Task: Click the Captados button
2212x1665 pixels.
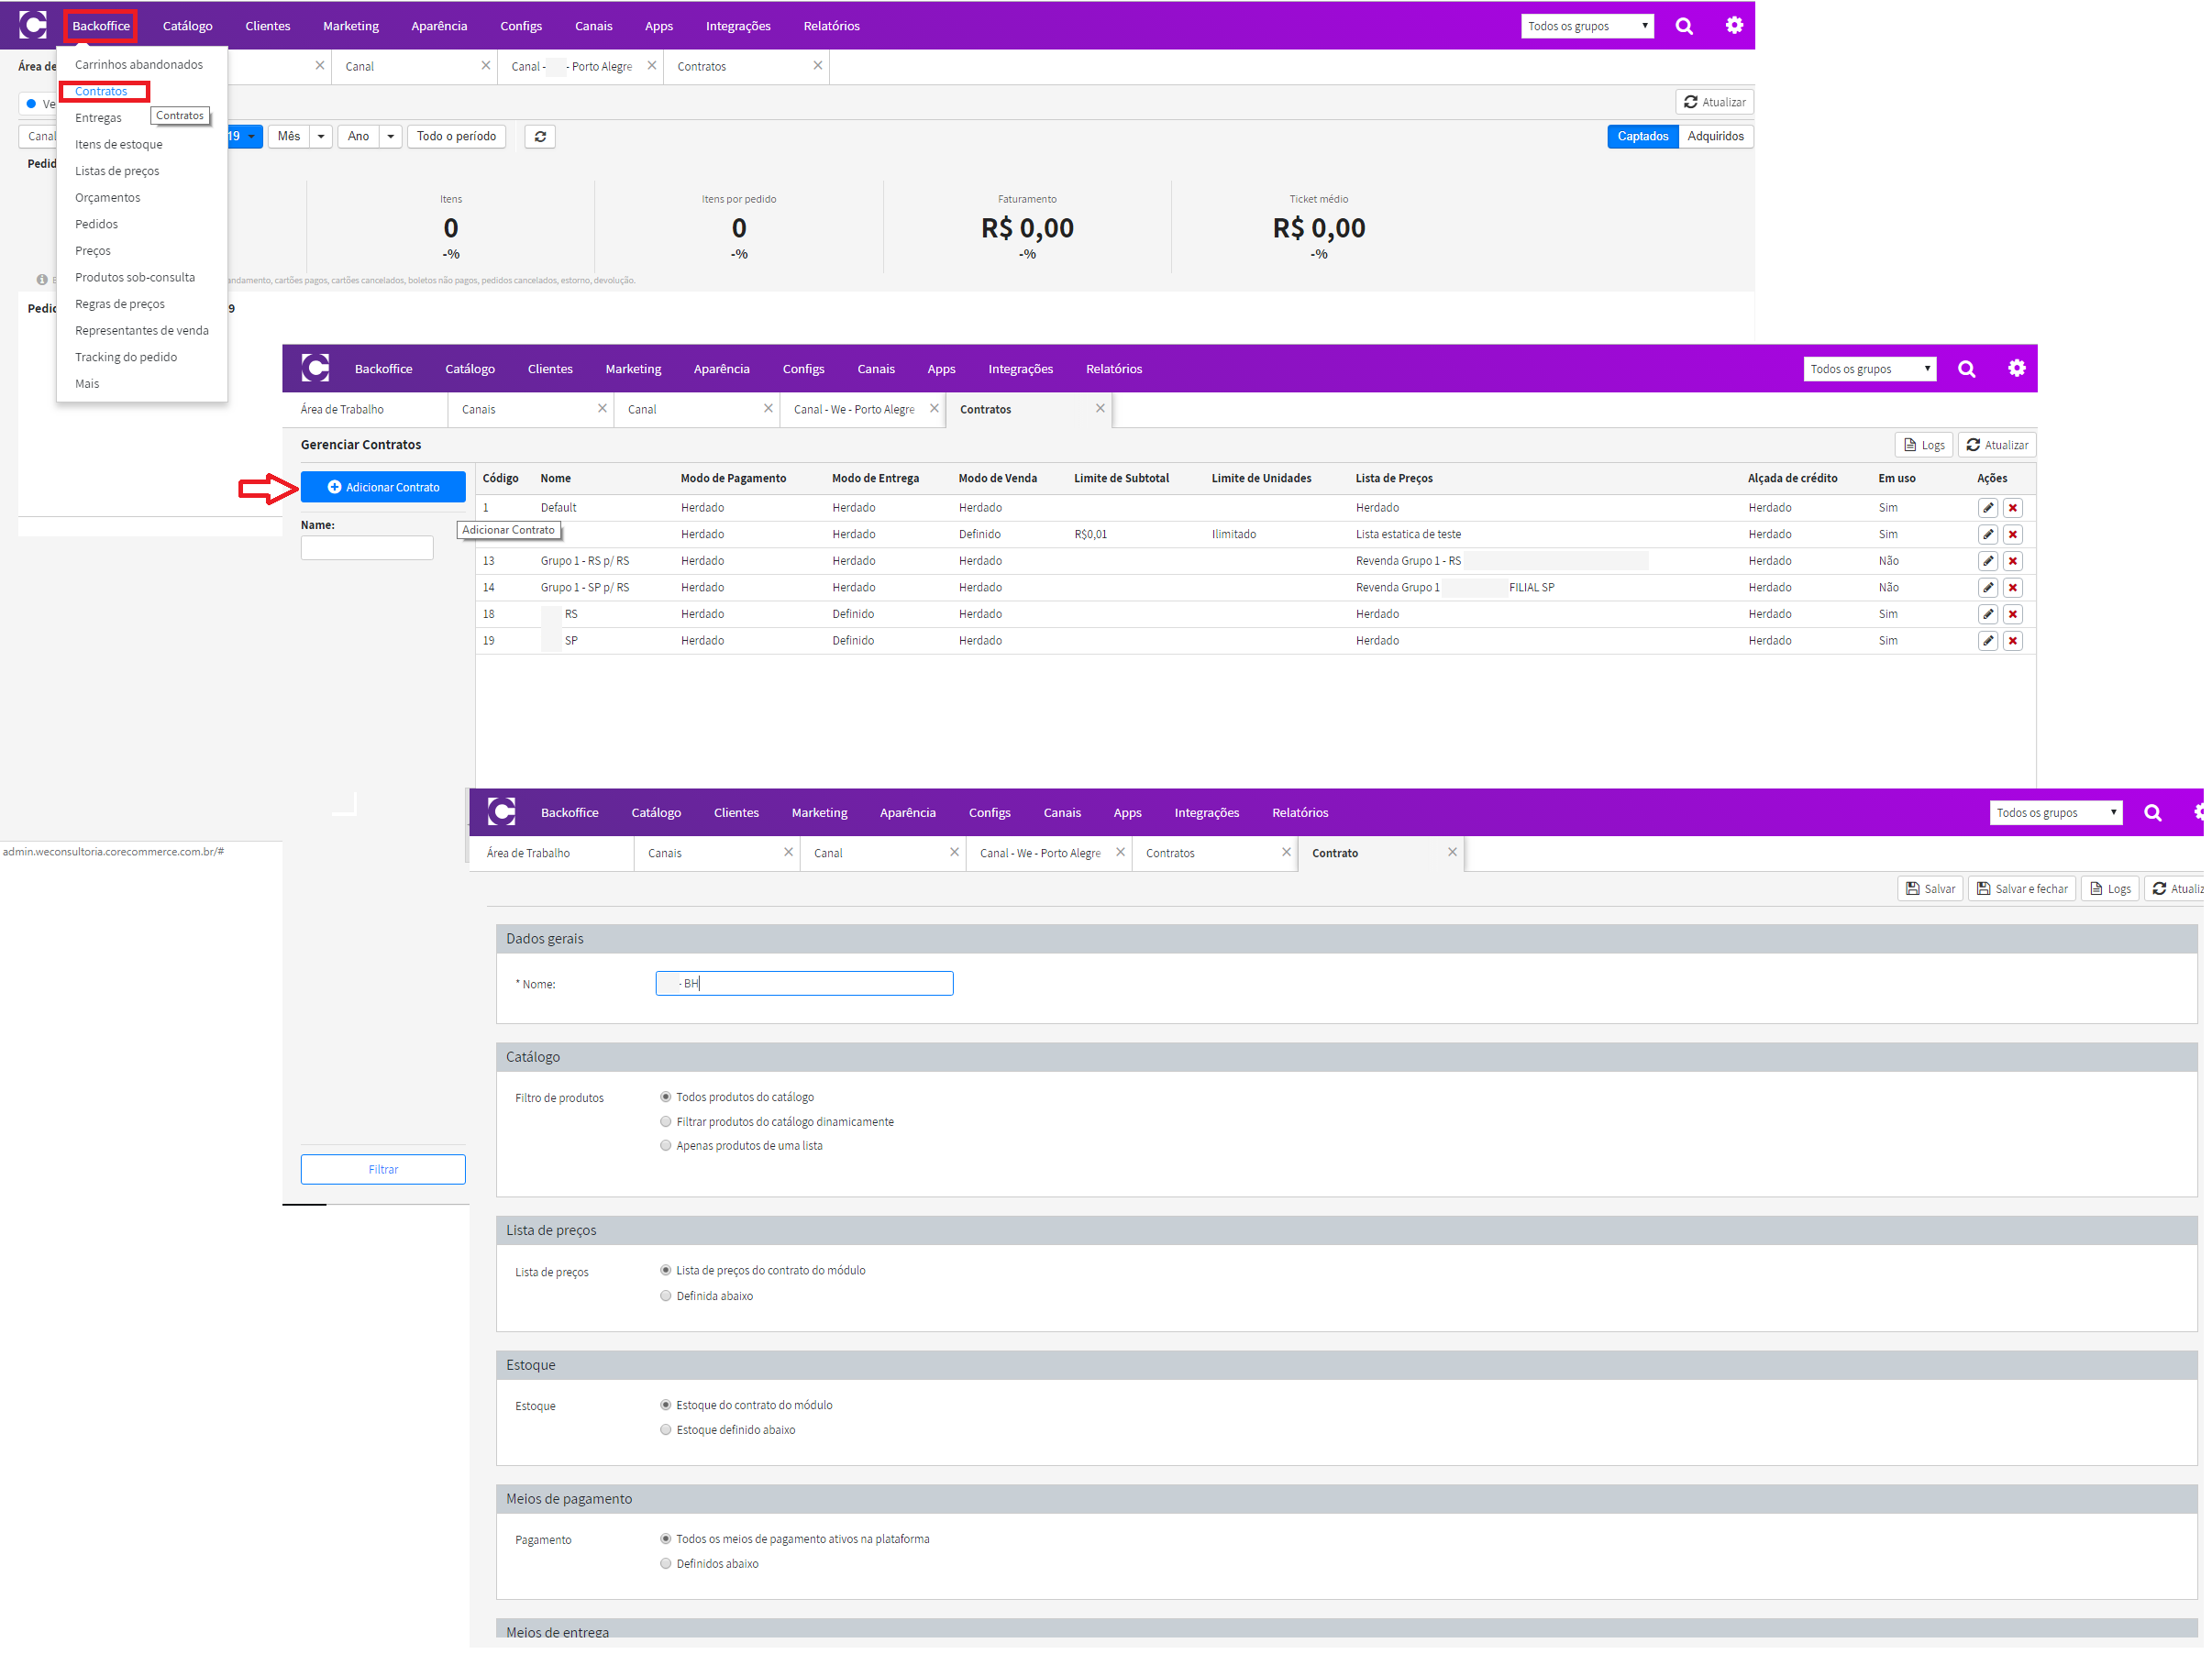Action: tap(1642, 137)
